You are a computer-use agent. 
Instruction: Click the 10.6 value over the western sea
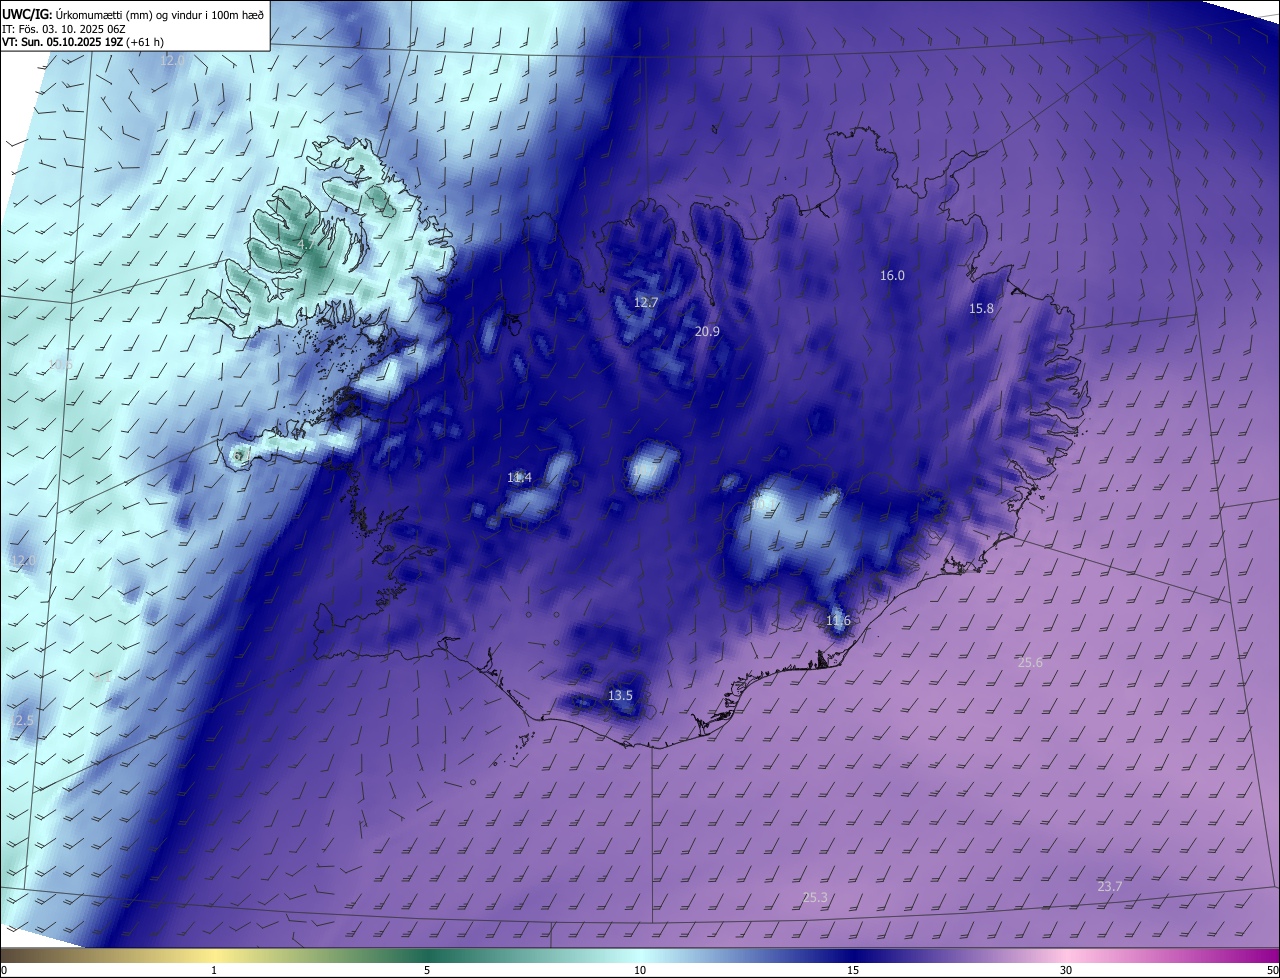point(60,364)
